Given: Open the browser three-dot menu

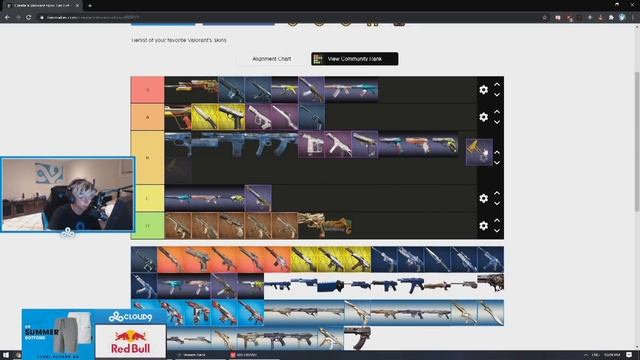Looking at the screenshot, I should coord(633,18).
